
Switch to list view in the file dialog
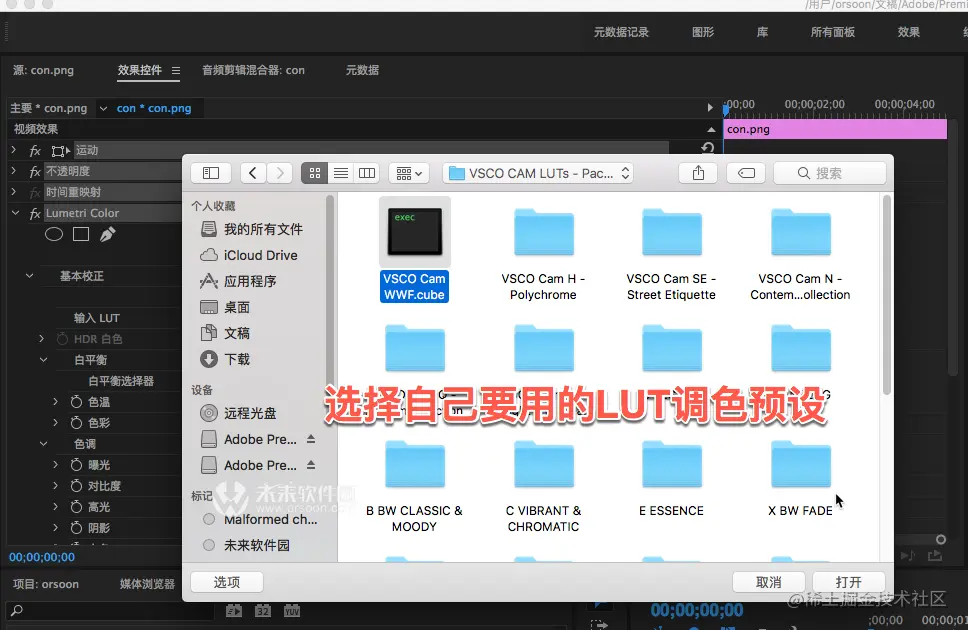point(340,172)
